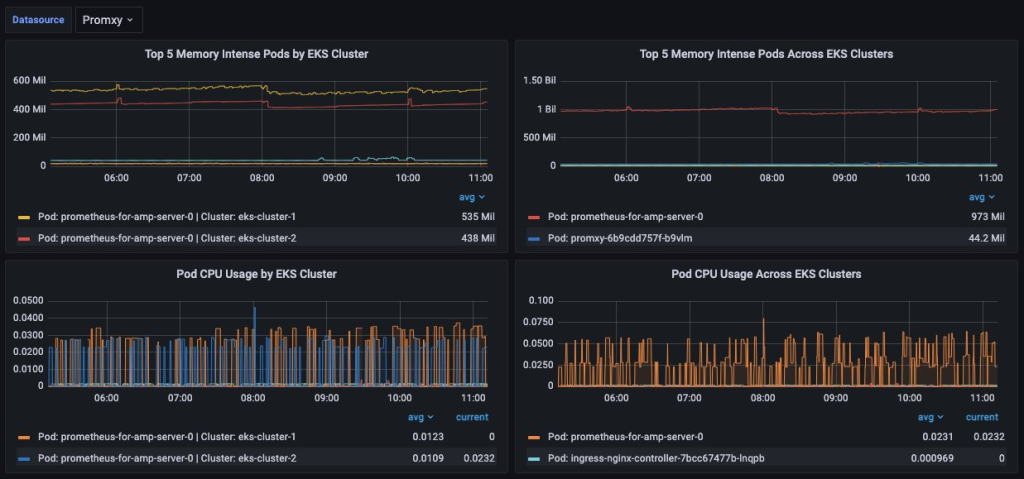Click cyan swatch beside ingress-nginx-controller pod

click(533, 458)
